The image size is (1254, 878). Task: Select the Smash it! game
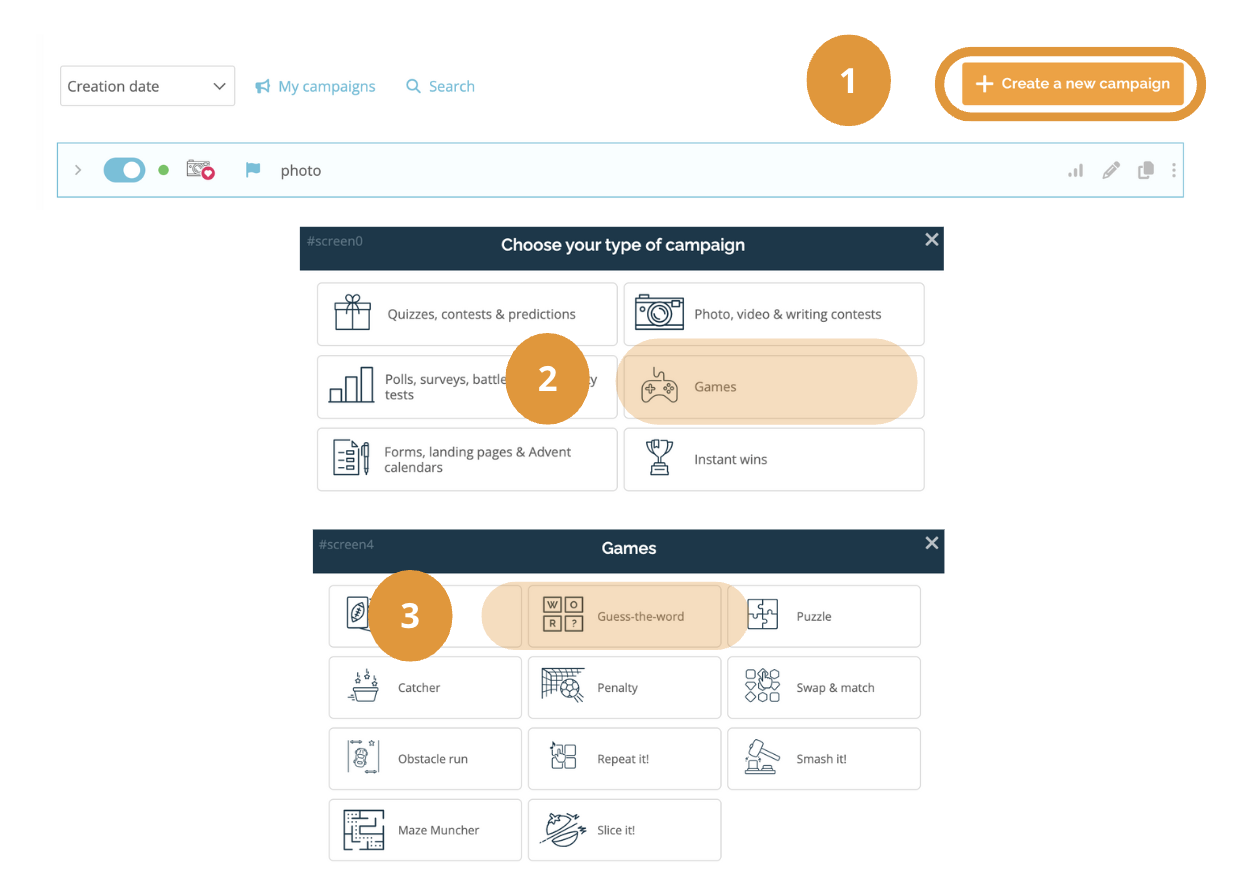823,759
